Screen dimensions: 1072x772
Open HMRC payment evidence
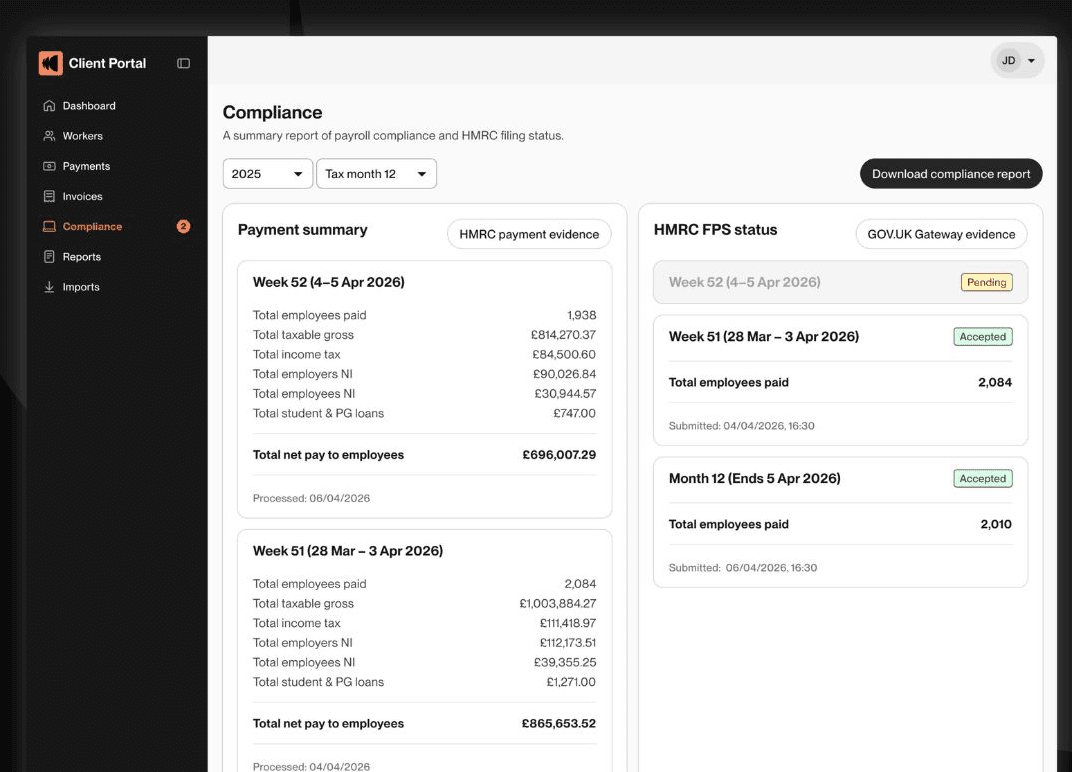[x=529, y=234]
